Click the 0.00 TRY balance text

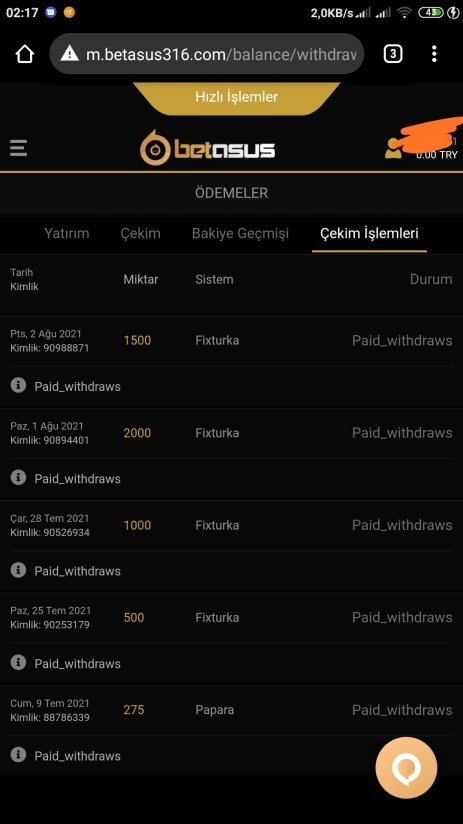pos(437,155)
